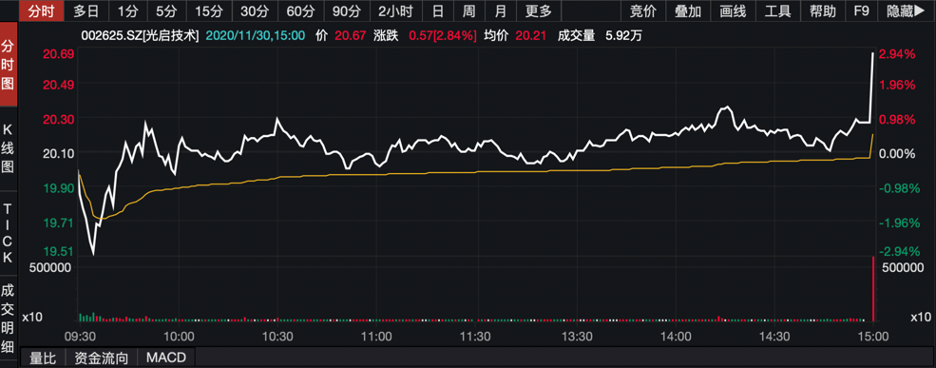Open the 成交明细 sidebar tab
This screenshot has height=368, width=936.
click(8, 317)
